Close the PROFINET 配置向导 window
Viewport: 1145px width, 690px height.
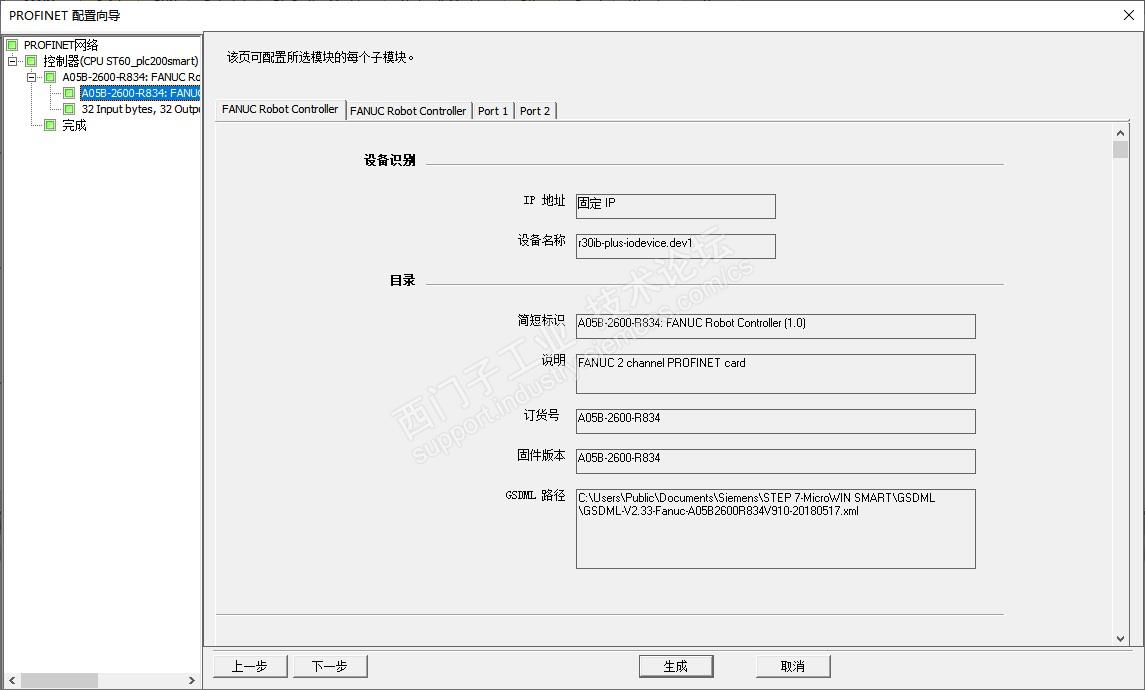1128,15
